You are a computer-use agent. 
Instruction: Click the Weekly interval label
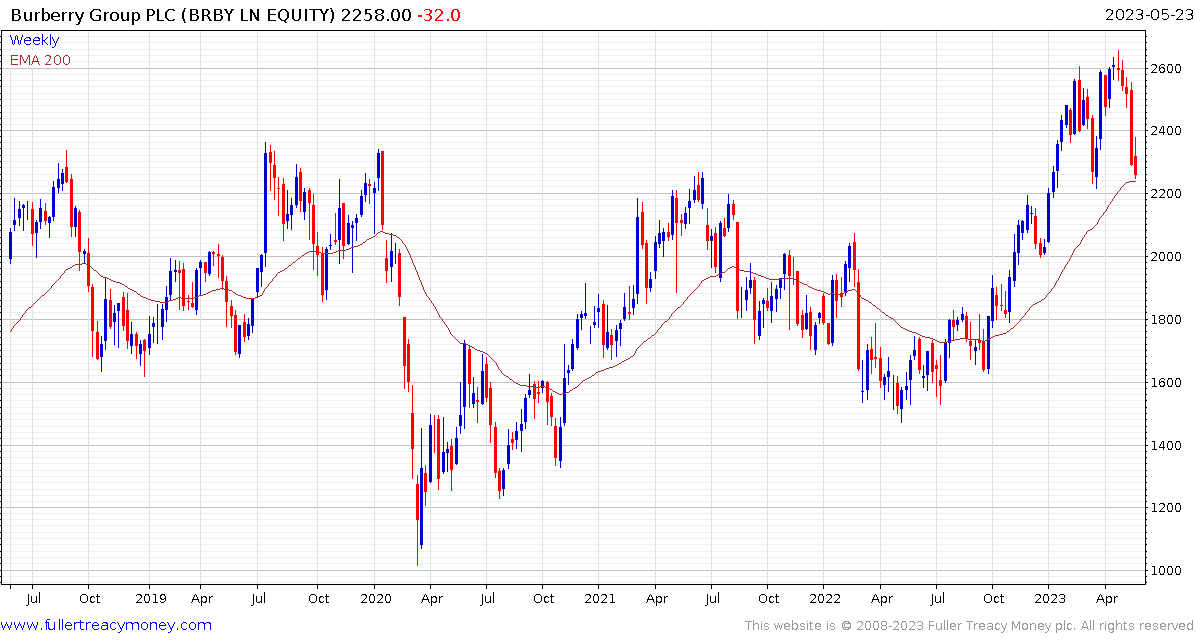34,40
